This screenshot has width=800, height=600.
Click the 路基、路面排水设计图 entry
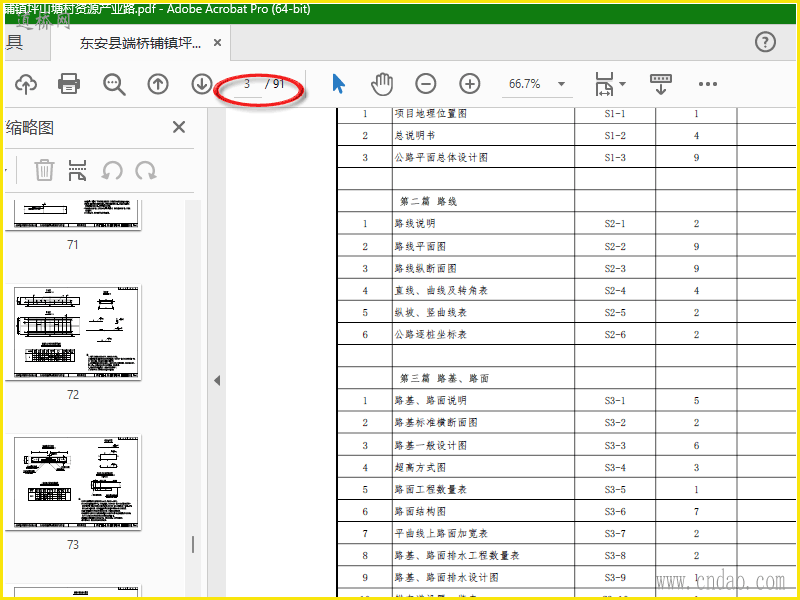(x=446, y=577)
